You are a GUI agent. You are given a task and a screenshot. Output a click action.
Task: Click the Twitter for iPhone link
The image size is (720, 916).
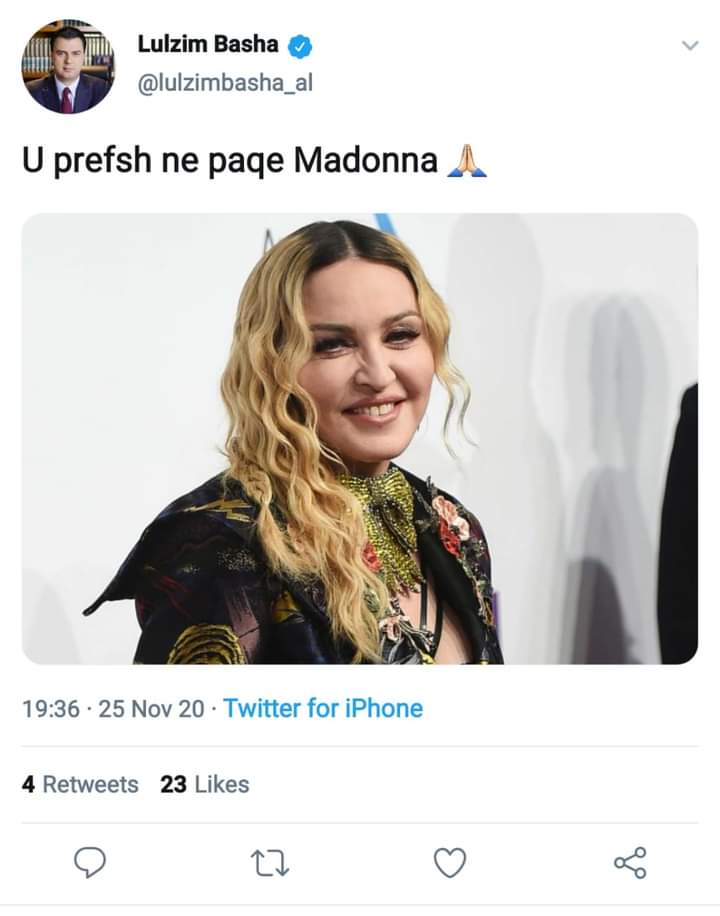[x=322, y=709]
